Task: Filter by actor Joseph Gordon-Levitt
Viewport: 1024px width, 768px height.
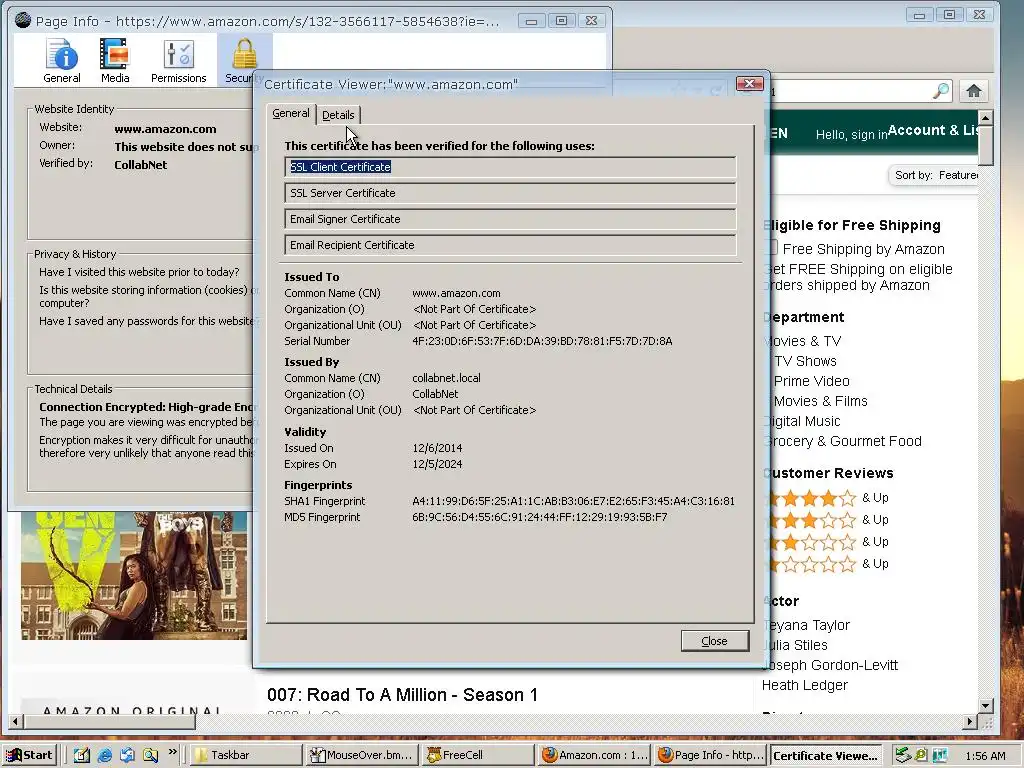Action: pos(830,665)
